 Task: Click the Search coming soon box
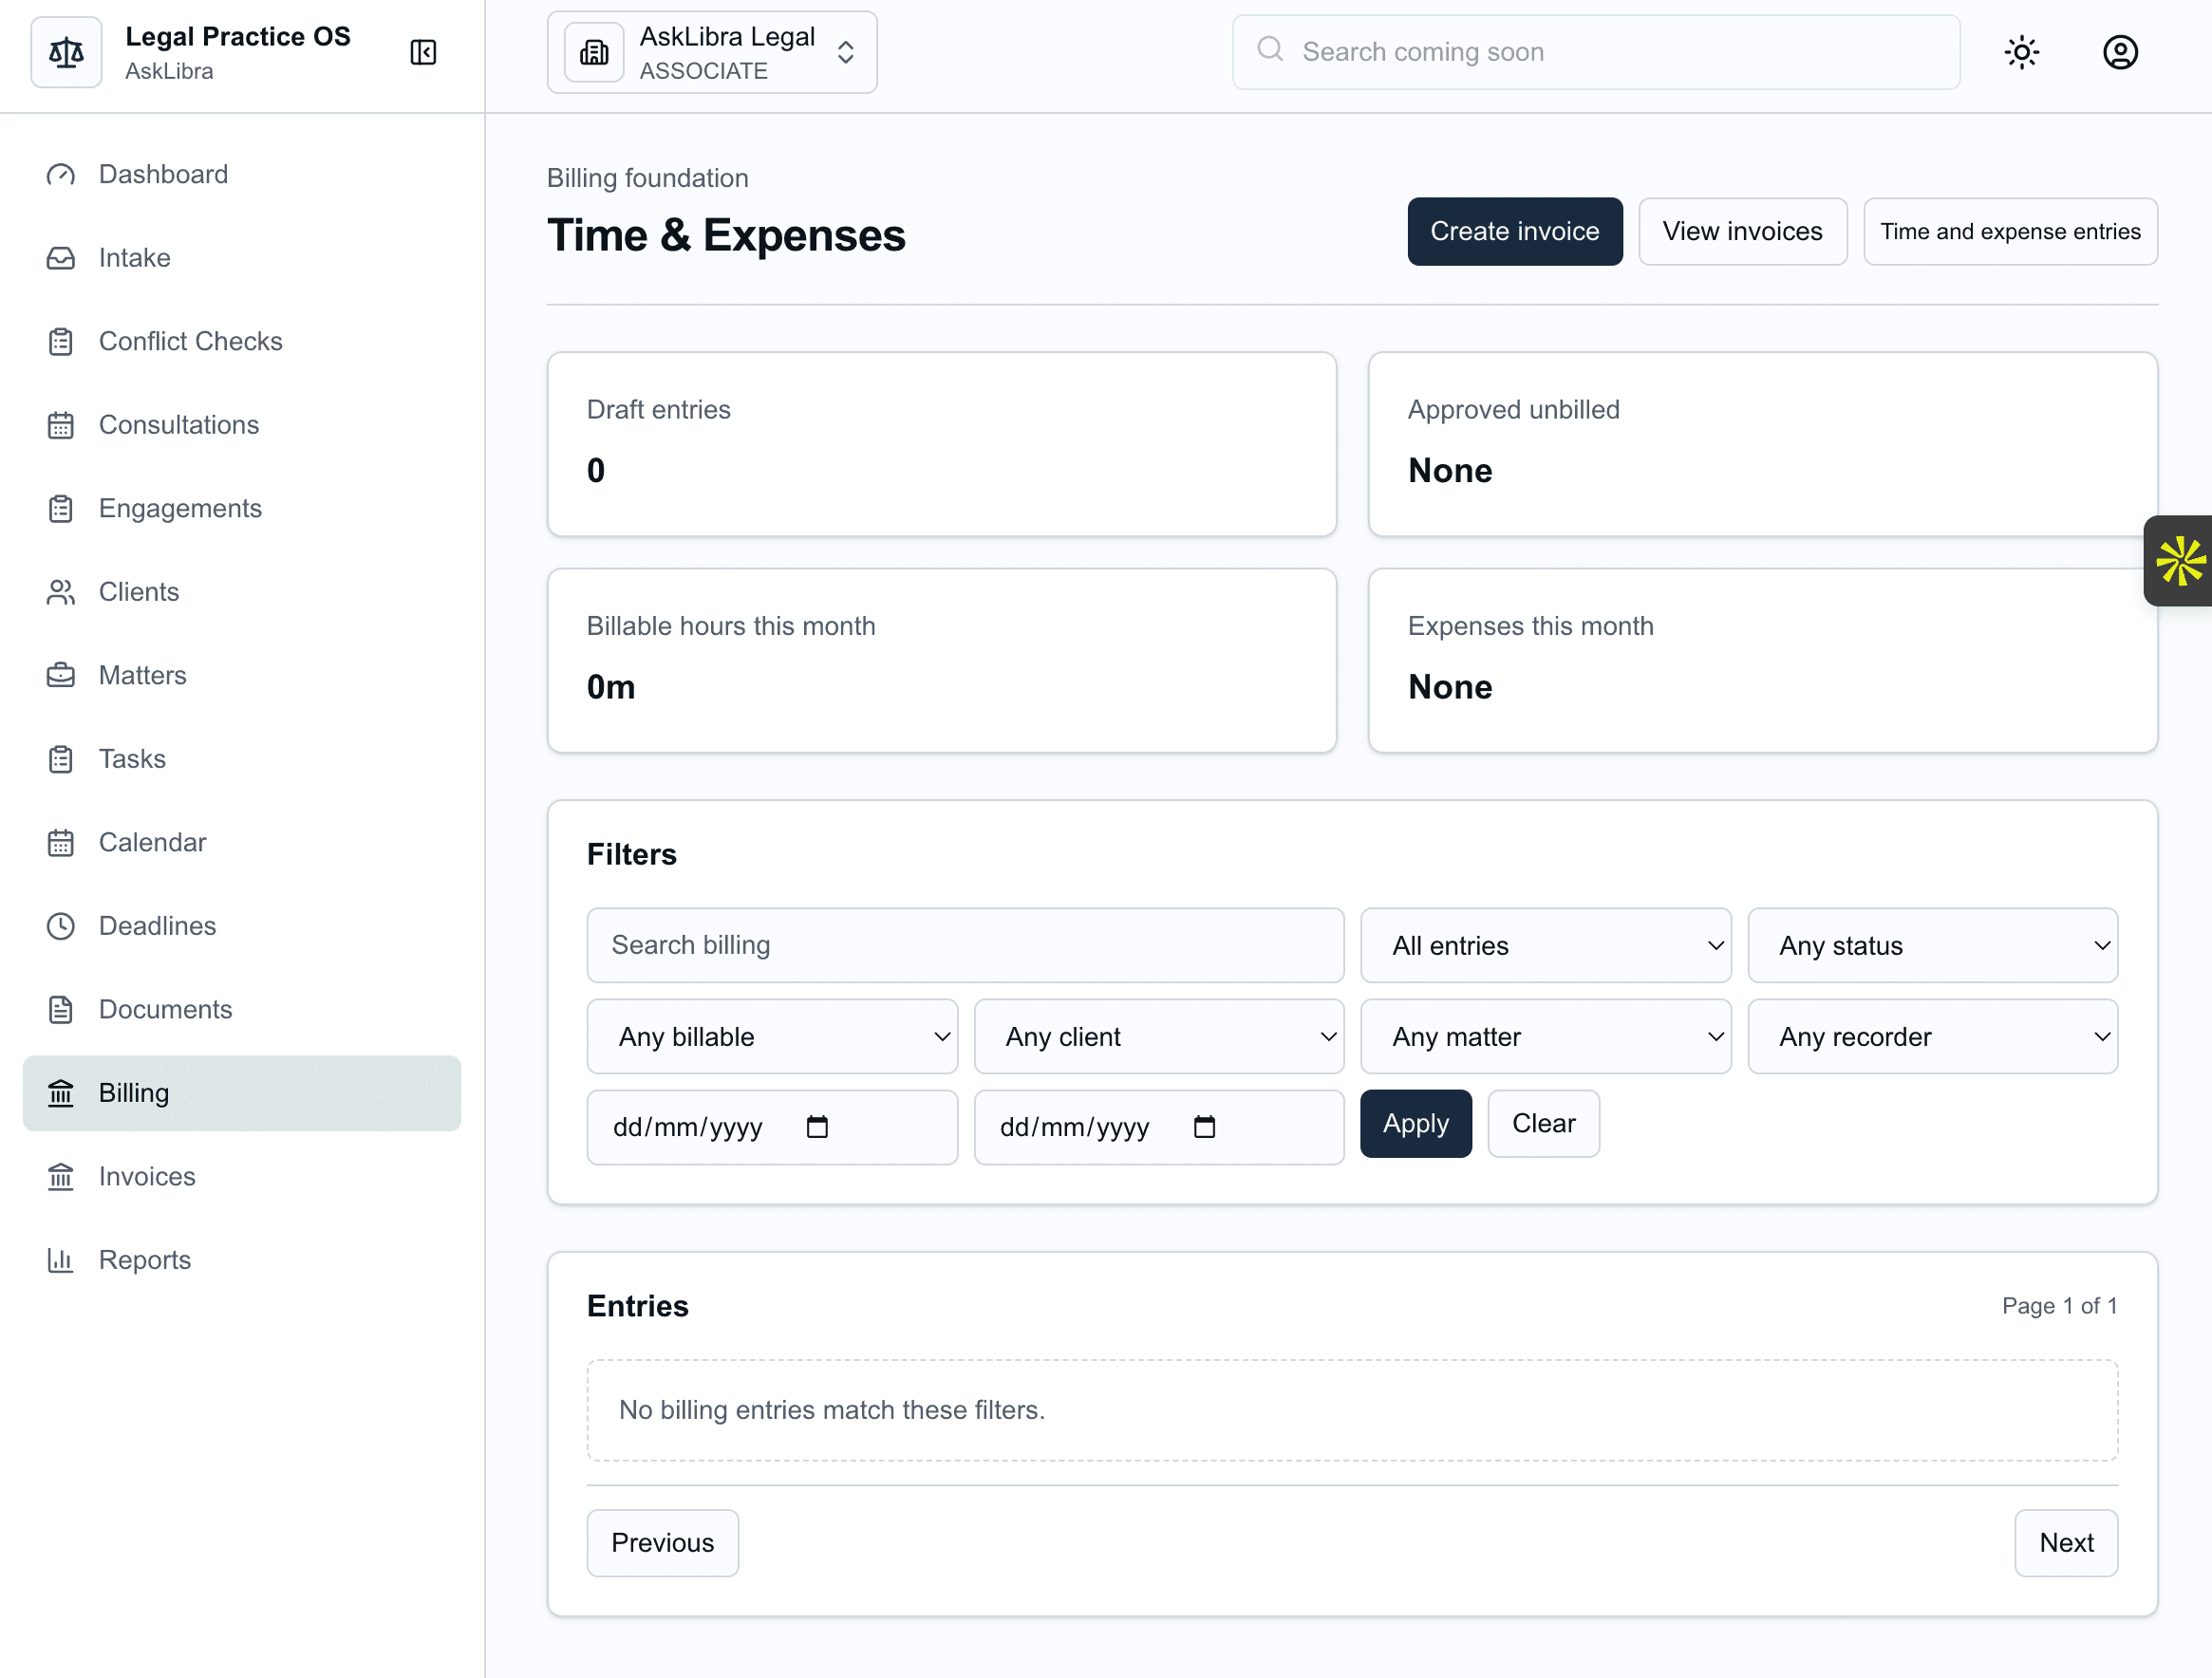(x=1596, y=52)
